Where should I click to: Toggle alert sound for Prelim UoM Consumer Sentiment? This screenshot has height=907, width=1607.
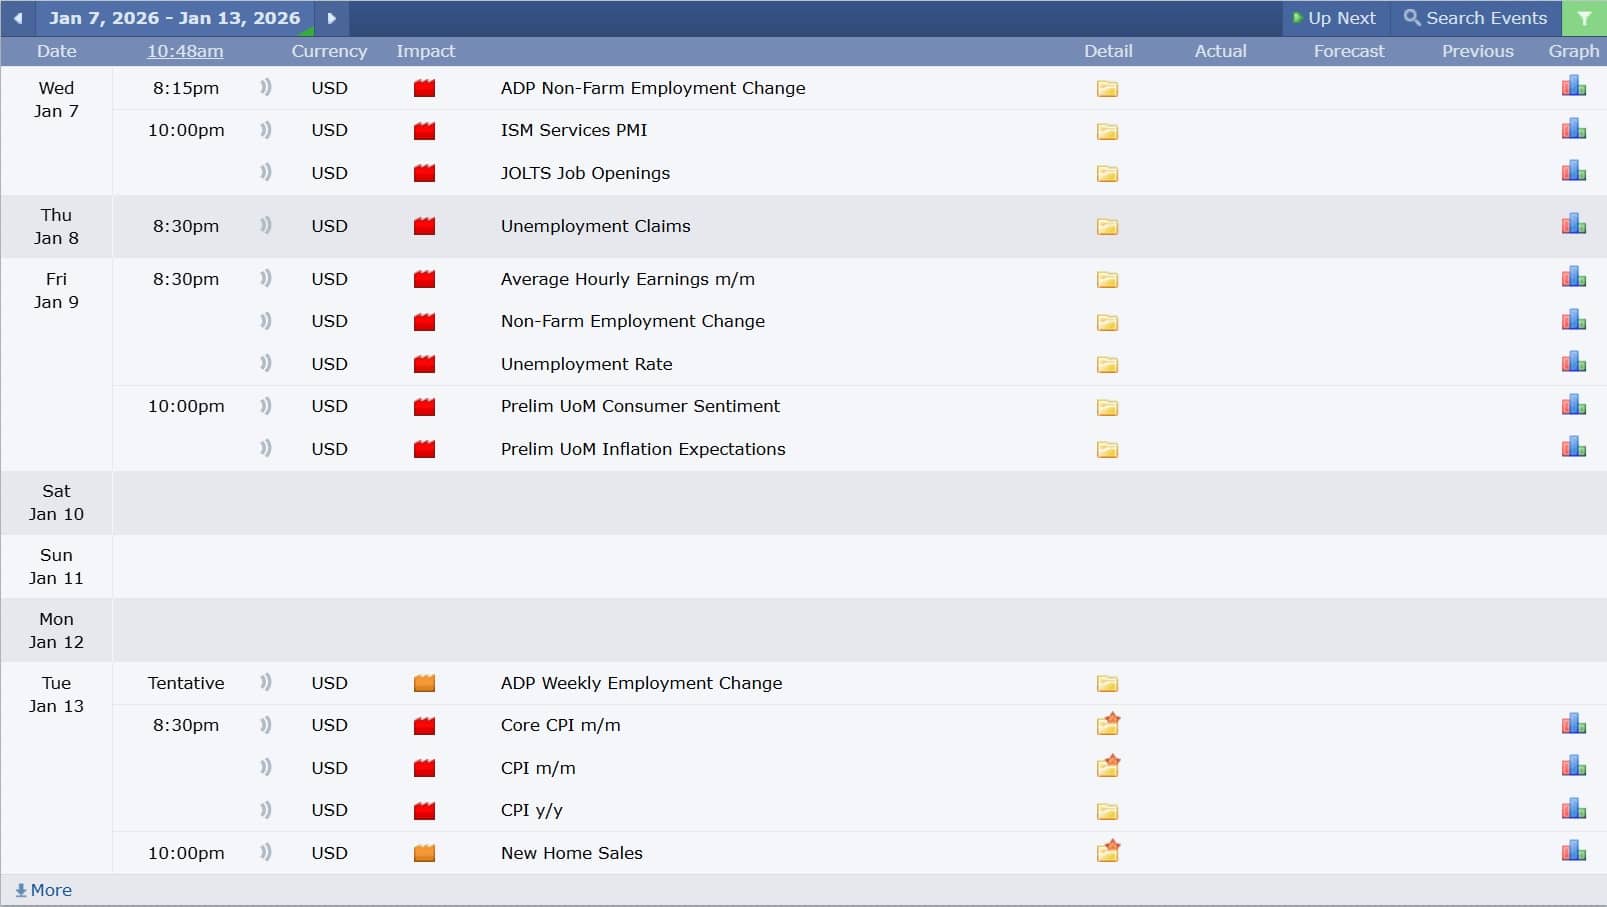click(x=265, y=406)
